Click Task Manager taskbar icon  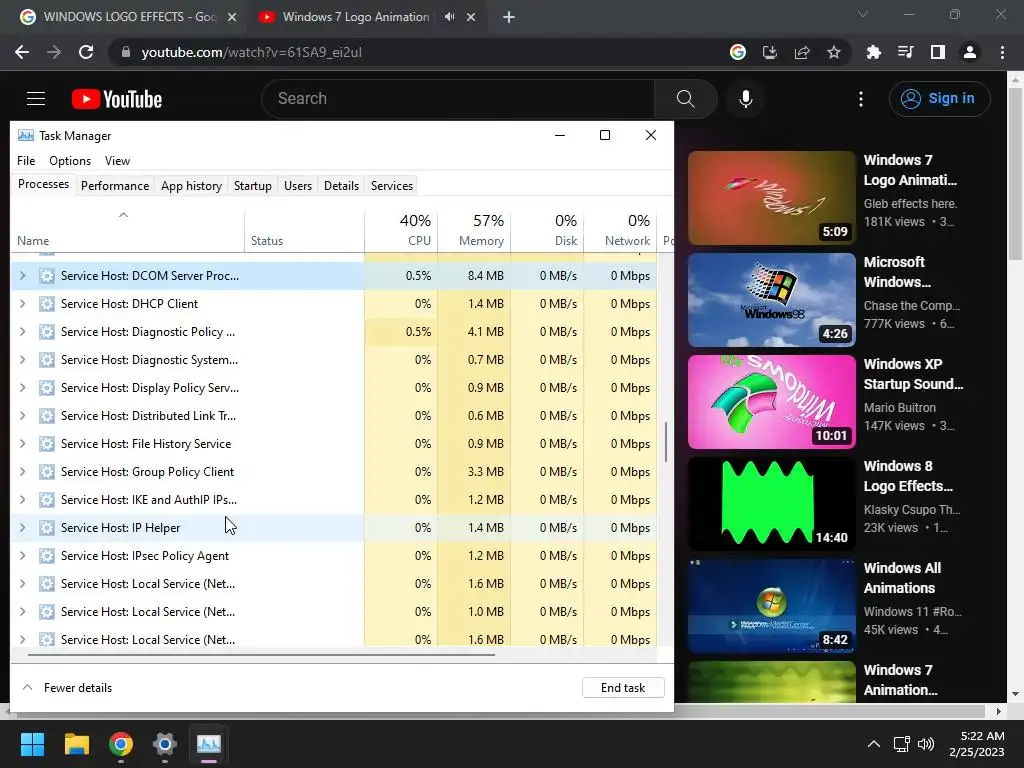click(209, 744)
